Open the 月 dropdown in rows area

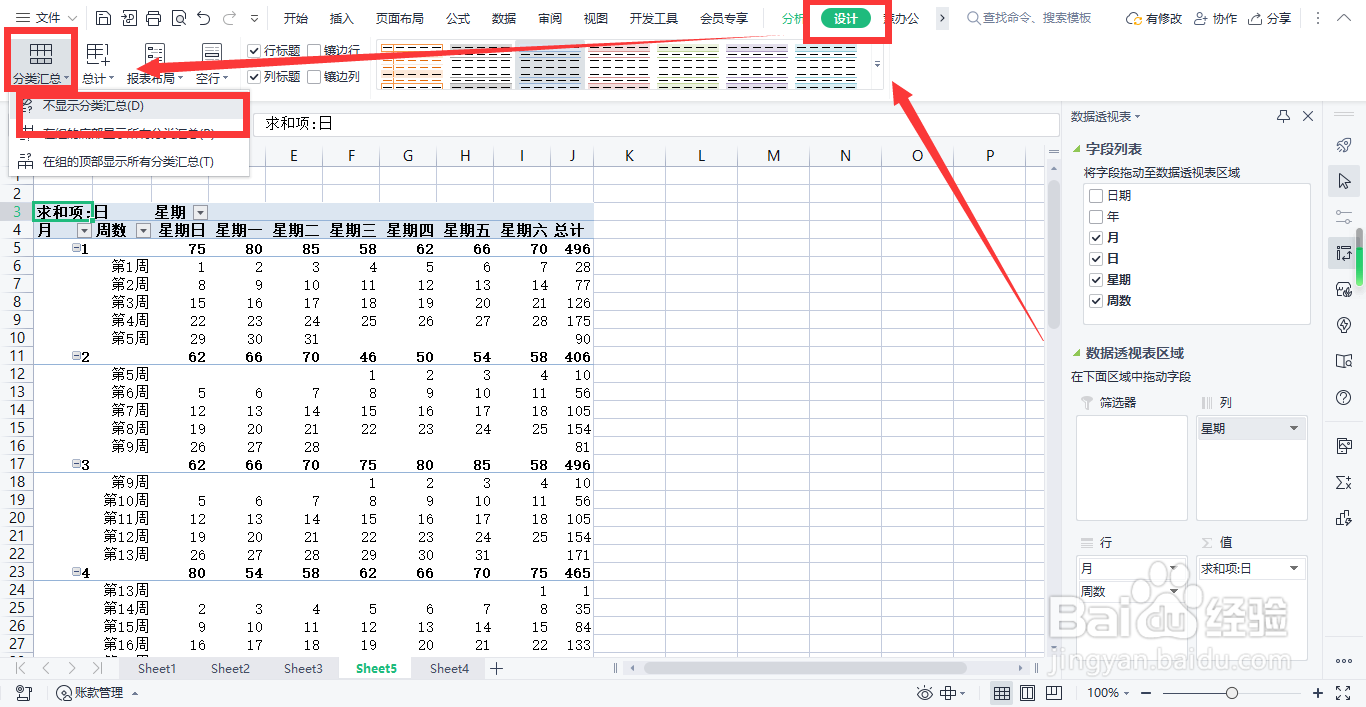point(1172,568)
